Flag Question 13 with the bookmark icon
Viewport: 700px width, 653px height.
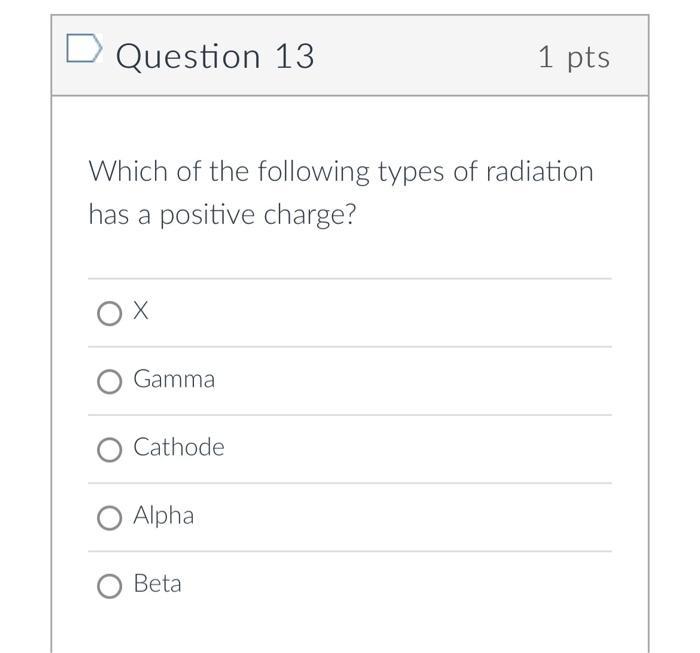pyautogui.click(x=84, y=49)
